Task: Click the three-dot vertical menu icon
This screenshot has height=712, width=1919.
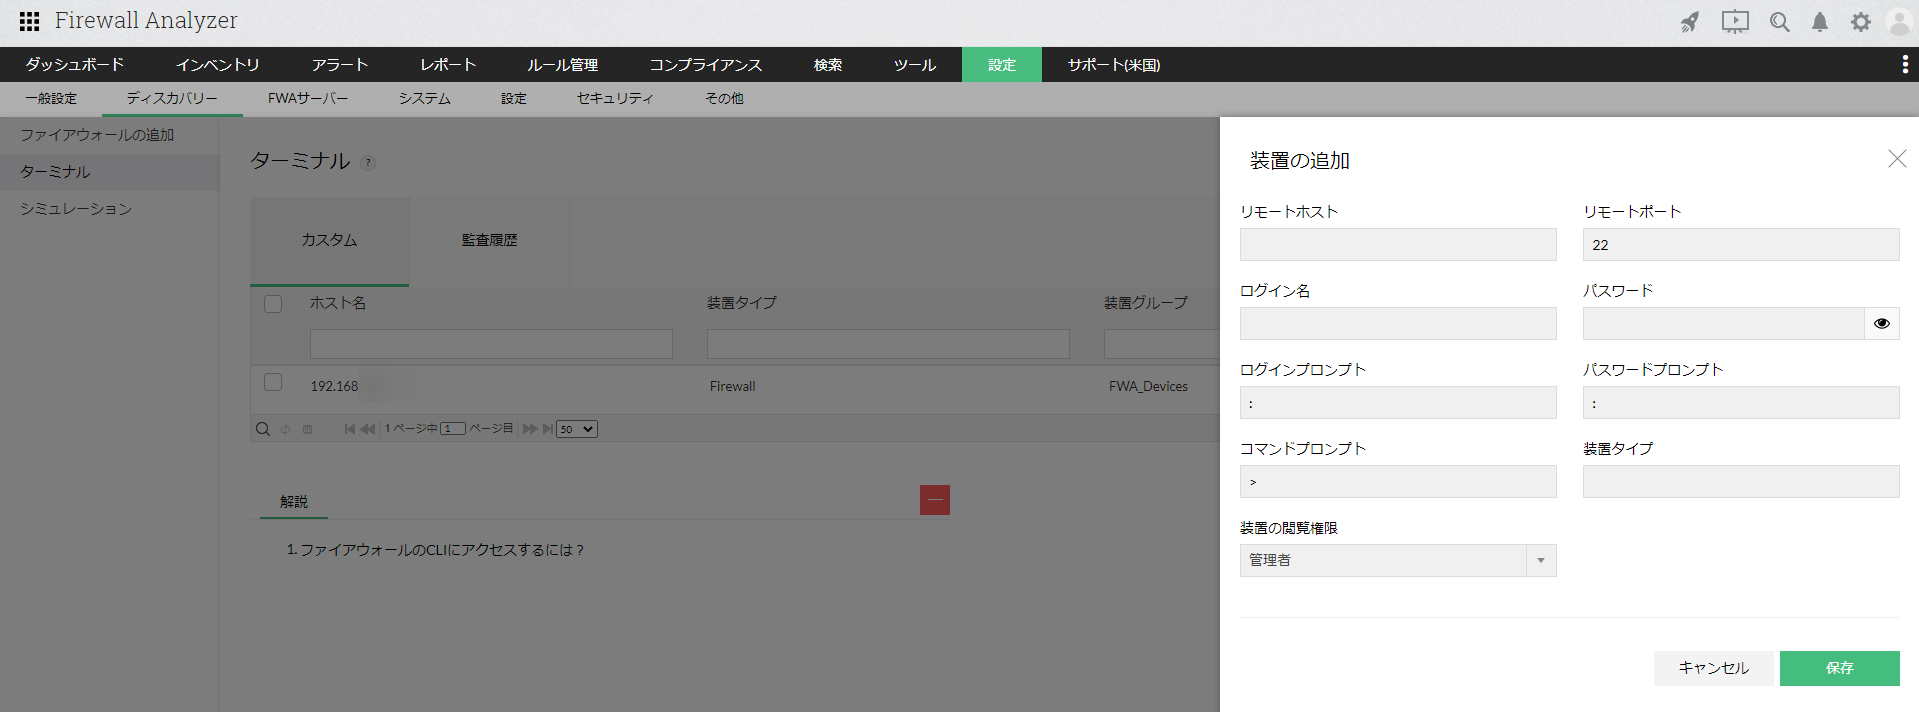Action: click(1904, 64)
